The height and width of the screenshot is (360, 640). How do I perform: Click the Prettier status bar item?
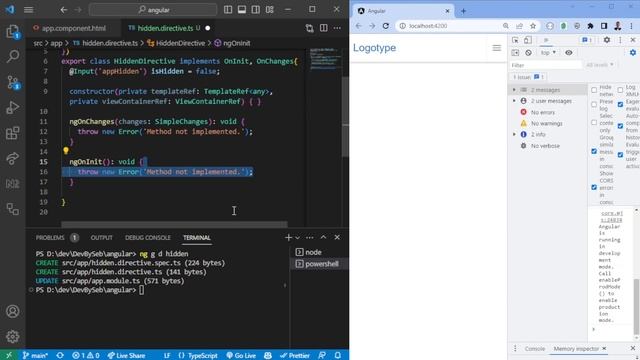click(x=295, y=356)
